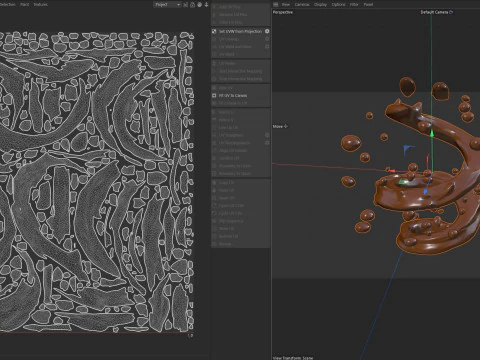Click the Mirror U command icon

click(214, 112)
